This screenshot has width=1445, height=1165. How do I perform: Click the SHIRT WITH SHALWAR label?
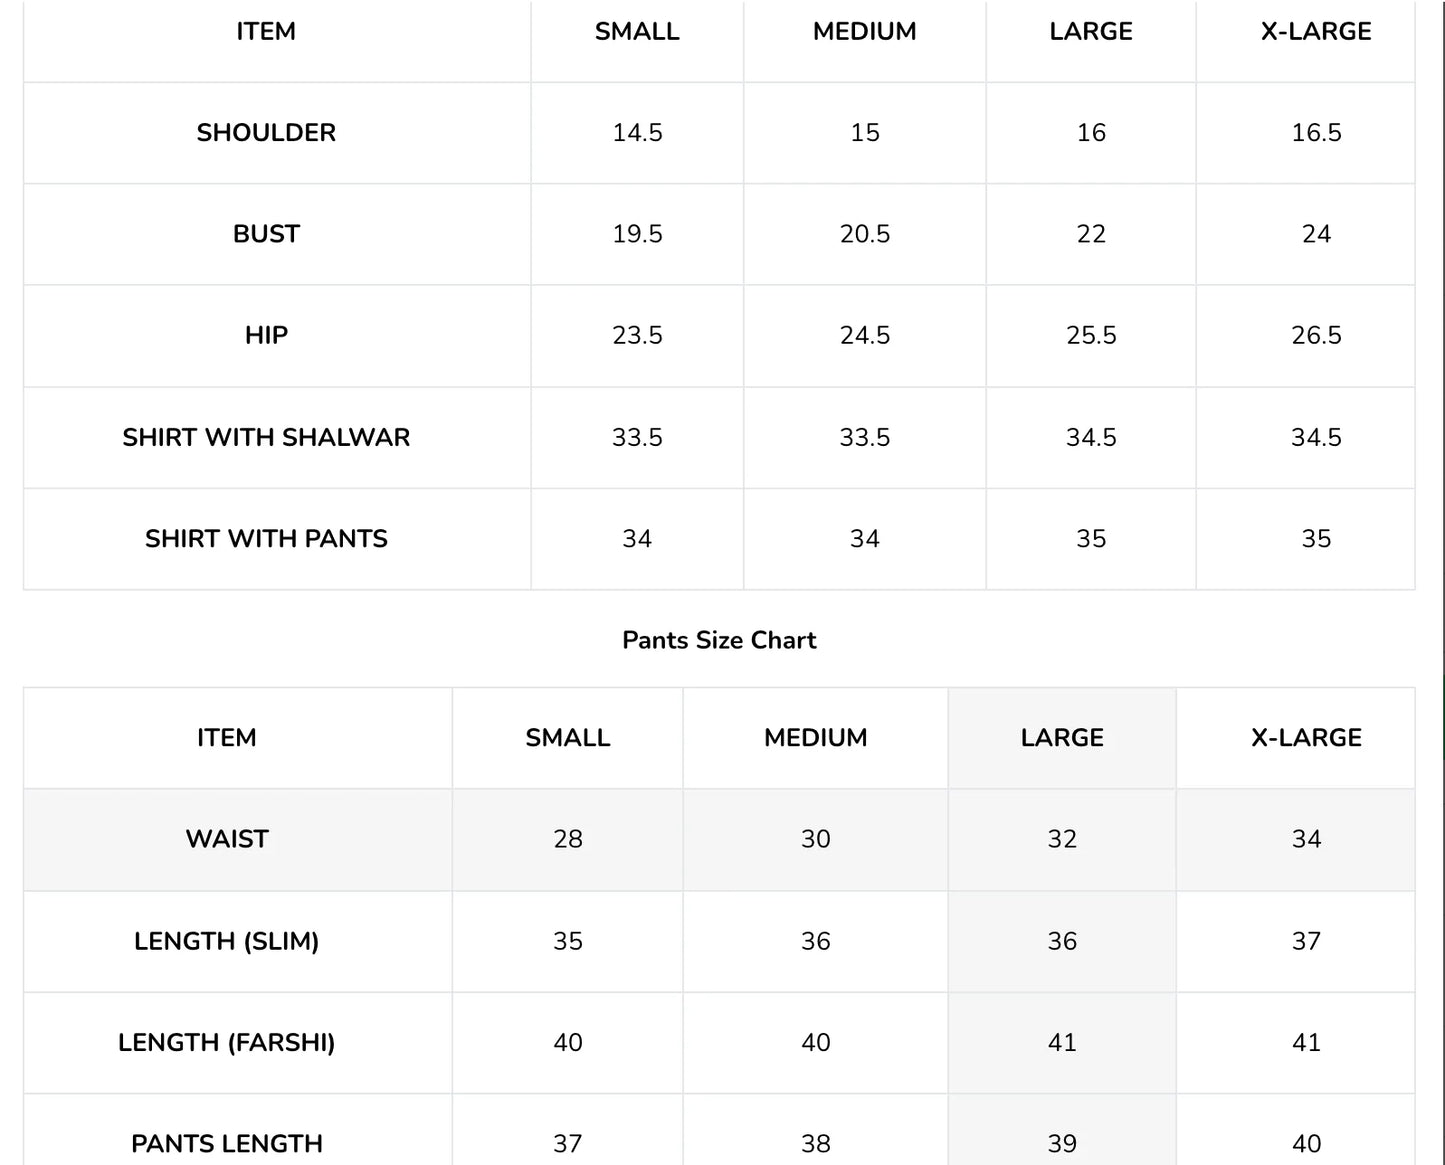pyautogui.click(x=266, y=437)
